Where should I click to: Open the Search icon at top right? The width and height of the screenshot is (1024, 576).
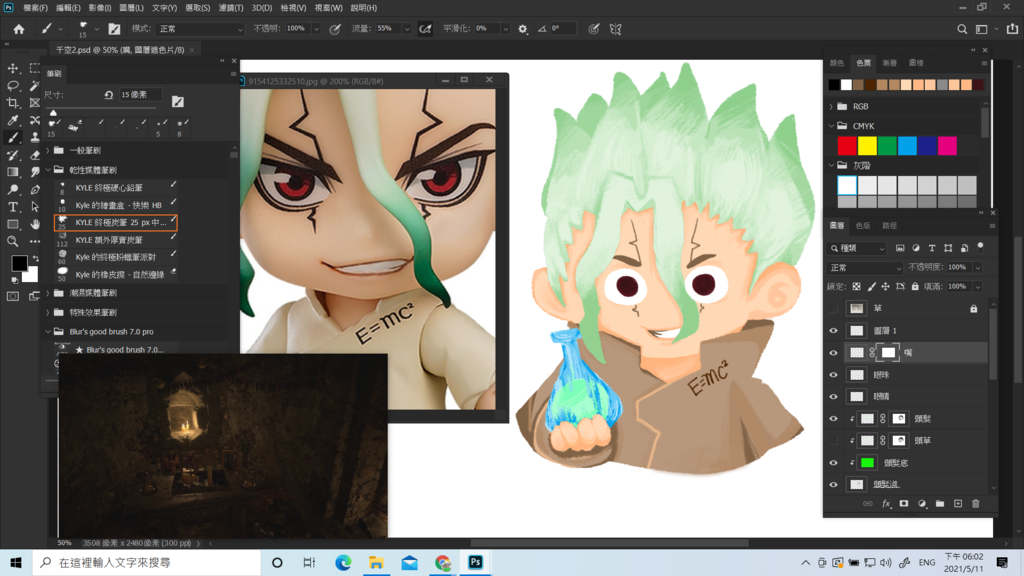pyautogui.click(x=962, y=29)
